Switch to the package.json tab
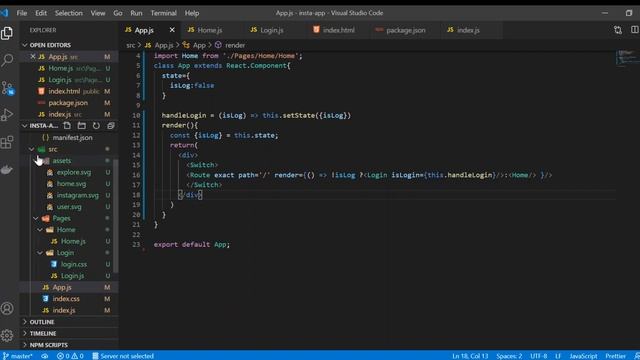 405,30
